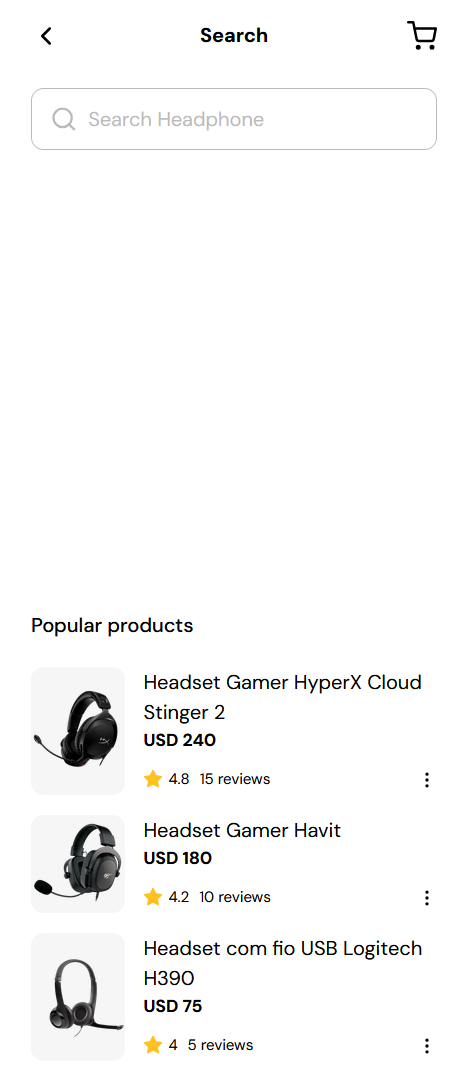
Task: Open Headset com fio USB Logitech H390
Action: click(x=283, y=963)
